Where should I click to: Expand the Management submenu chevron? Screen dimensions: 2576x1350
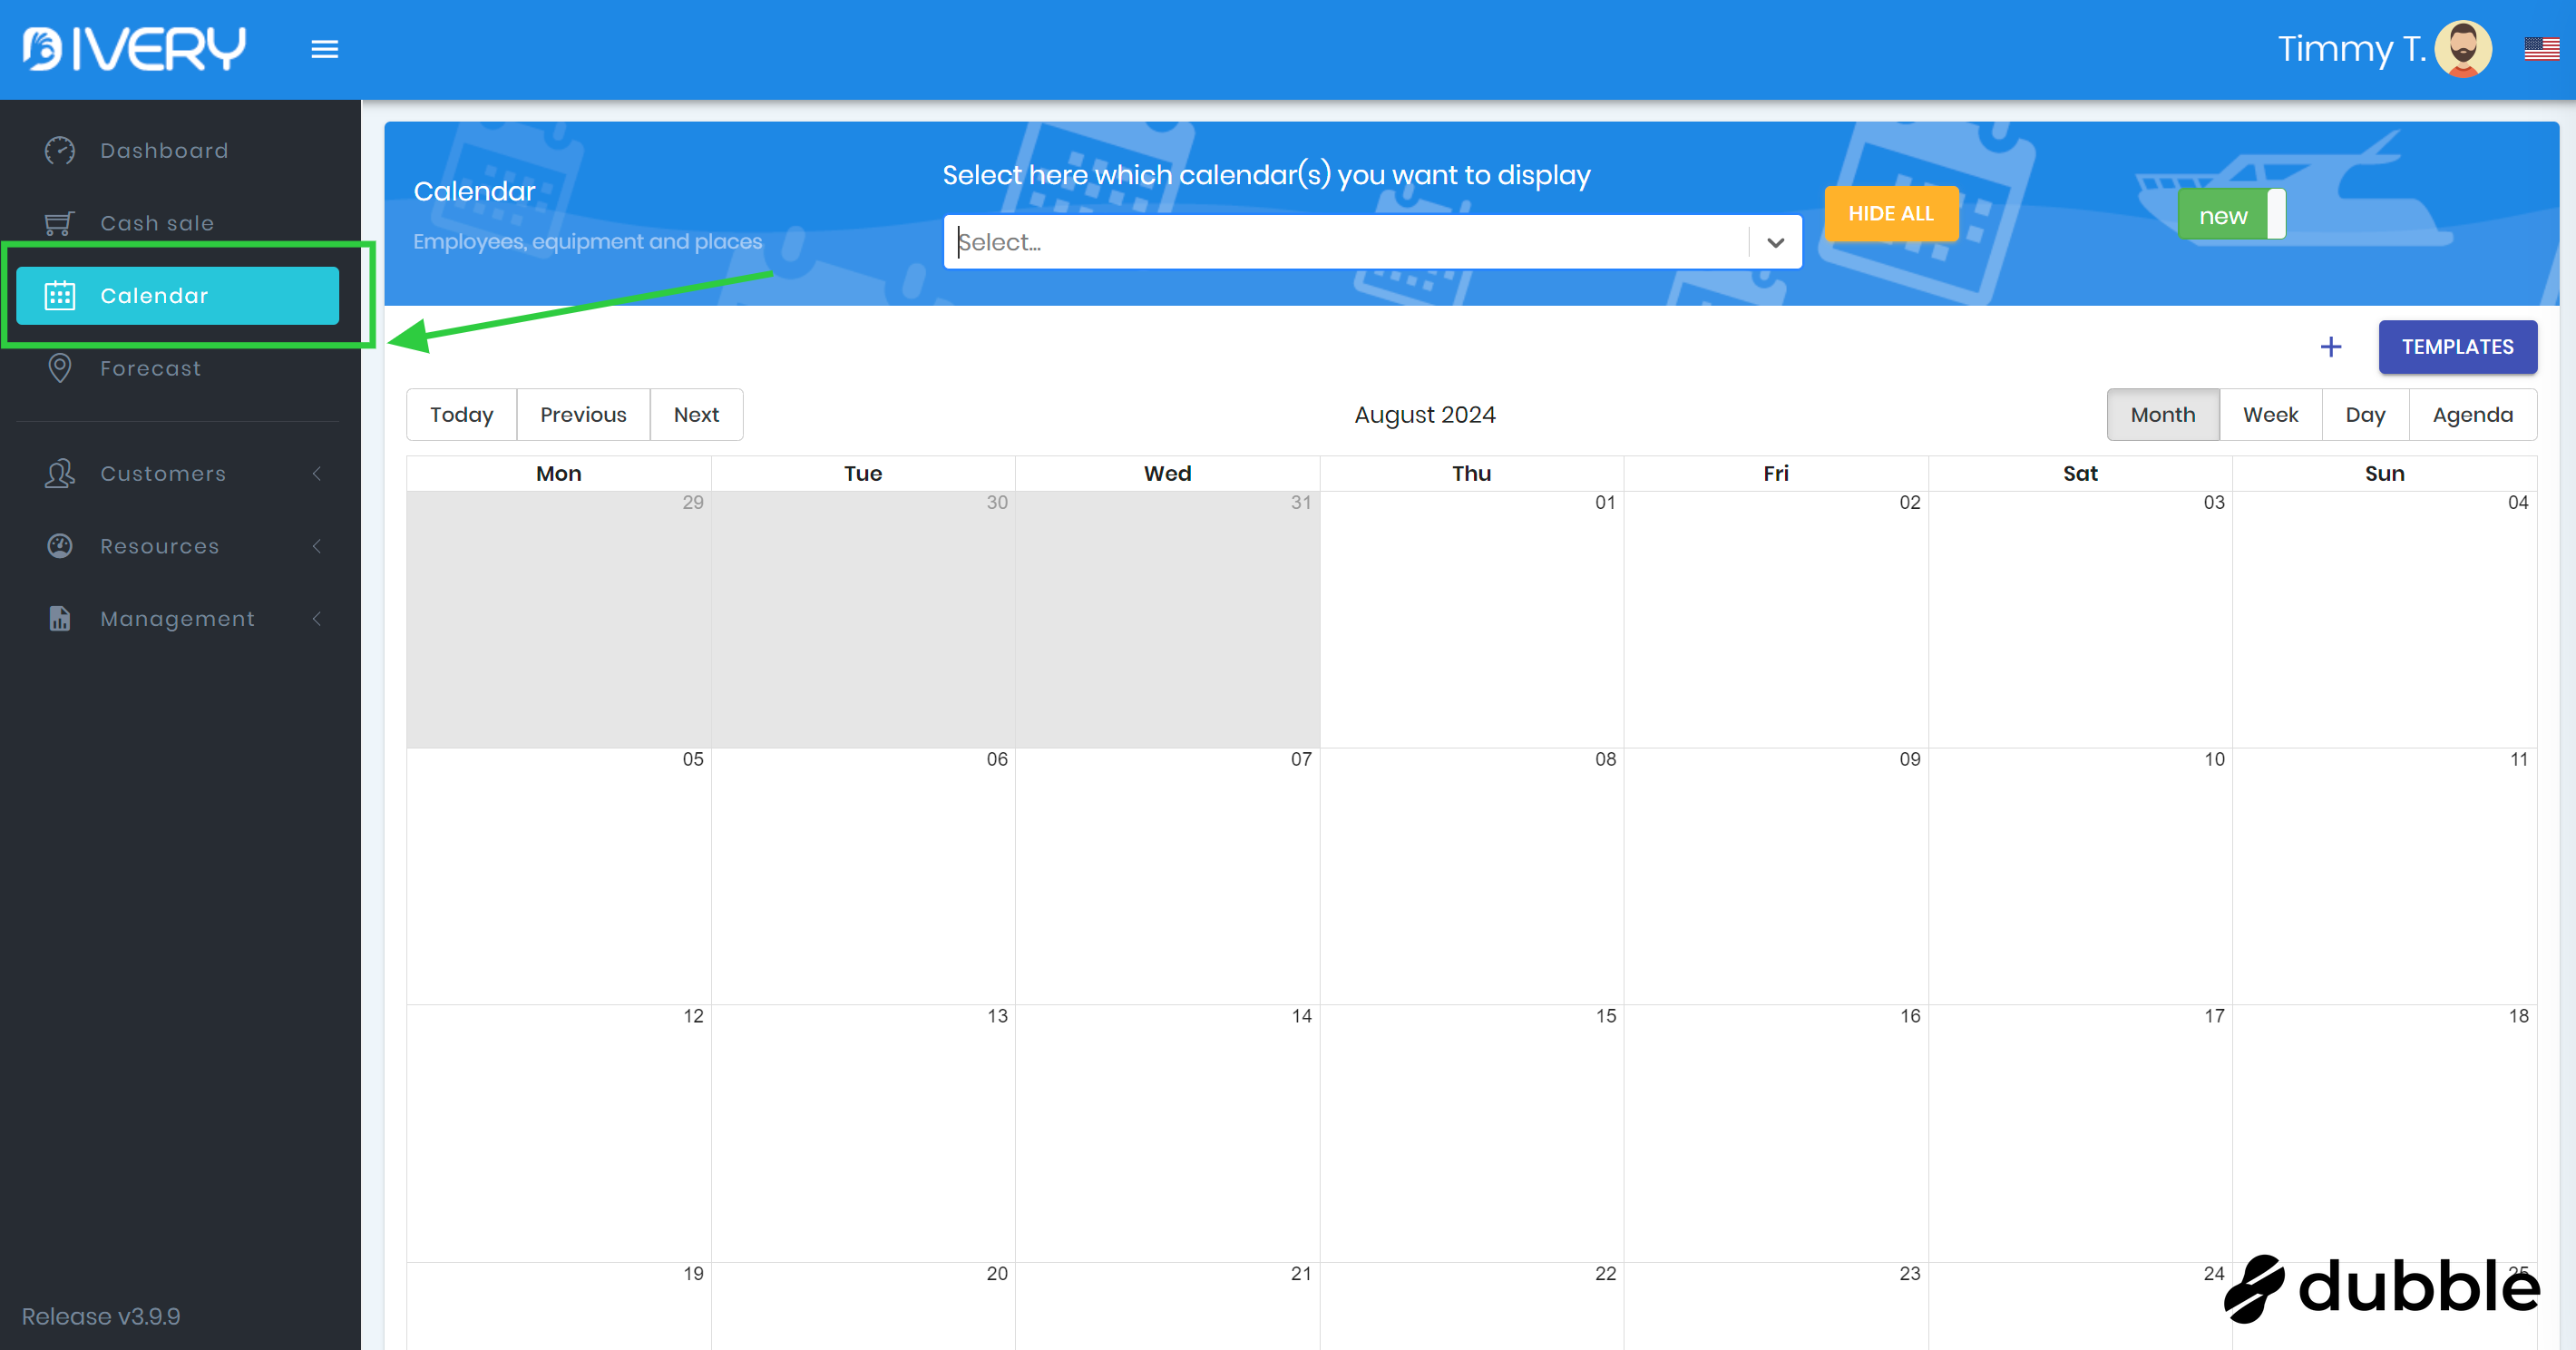[x=317, y=619]
